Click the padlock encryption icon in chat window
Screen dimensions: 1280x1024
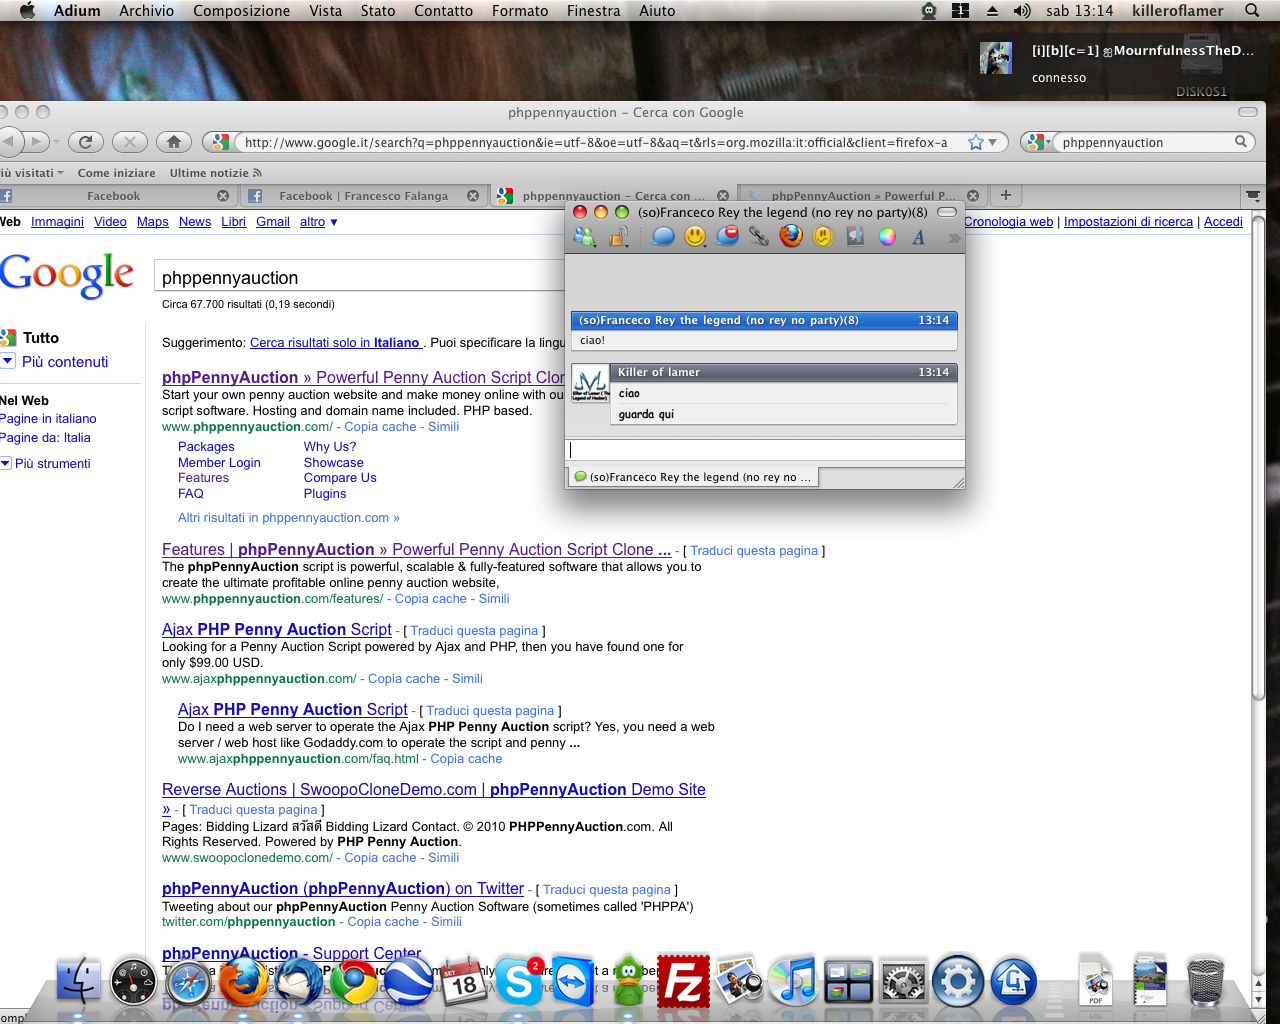point(619,237)
